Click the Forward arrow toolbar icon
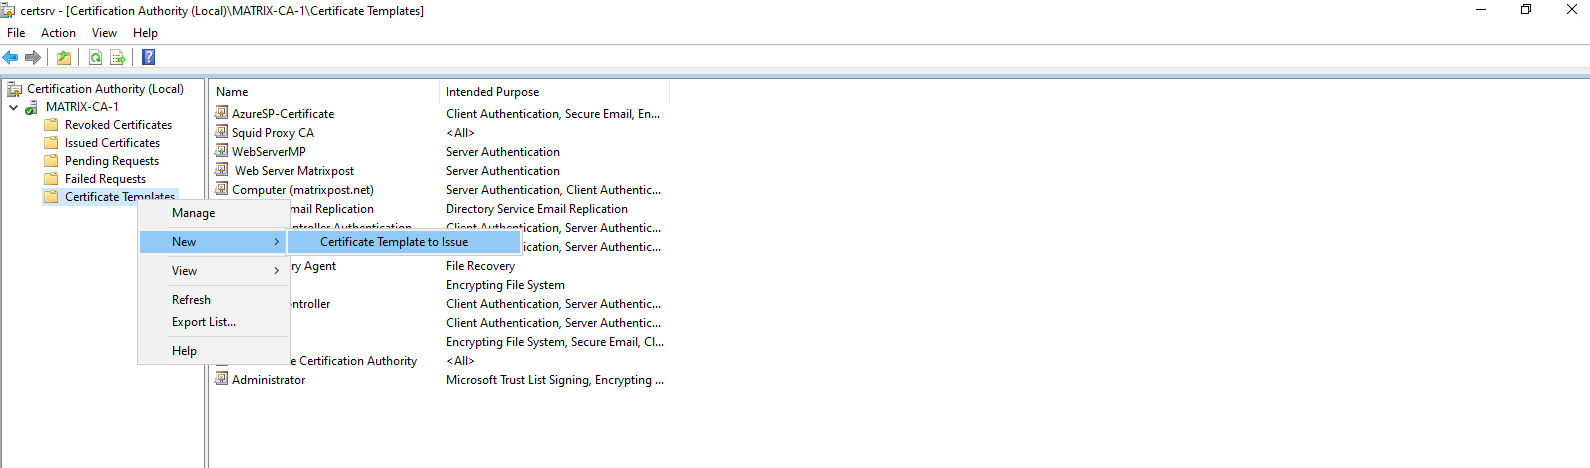1590x468 pixels. 33,57
